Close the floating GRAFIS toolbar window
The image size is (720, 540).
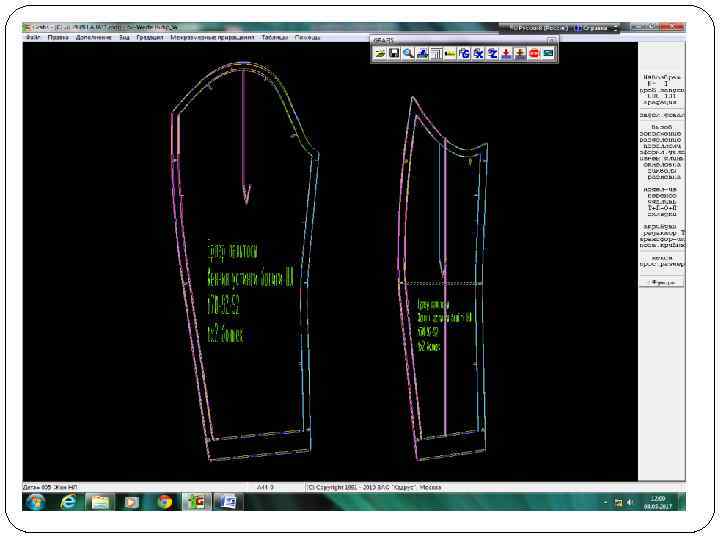point(552,40)
